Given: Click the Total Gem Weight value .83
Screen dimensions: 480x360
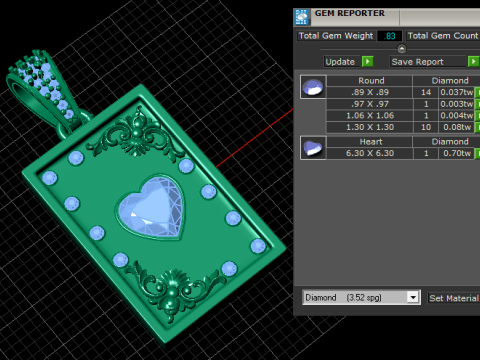Looking at the screenshot, I should click(x=389, y=36).
